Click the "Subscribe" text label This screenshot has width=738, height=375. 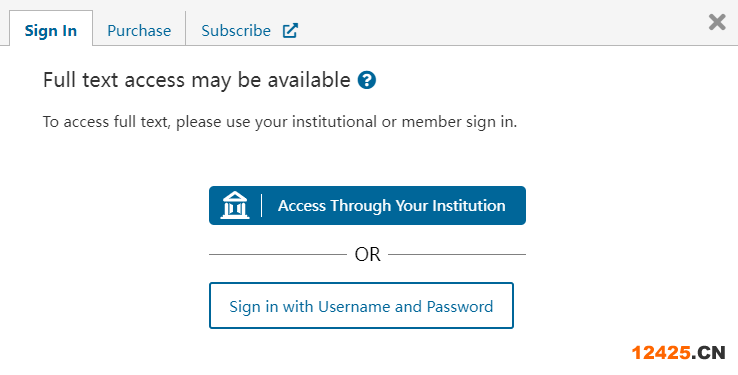236,31
